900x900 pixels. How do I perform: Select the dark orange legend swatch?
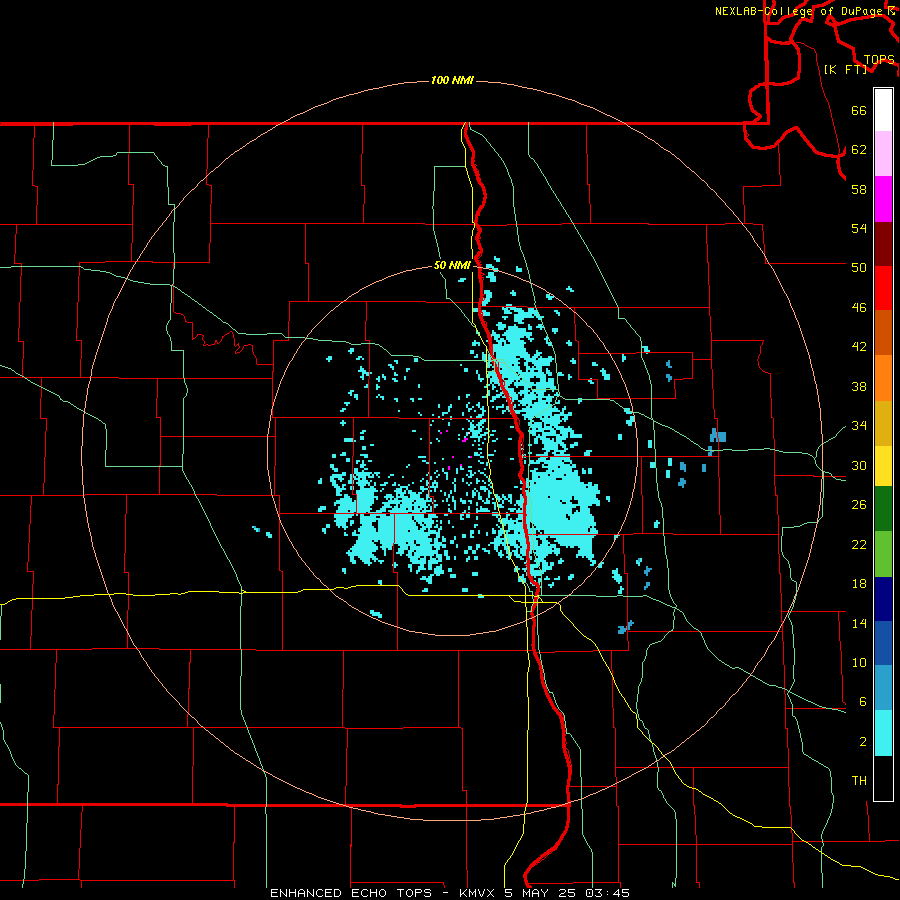(883, 332)
